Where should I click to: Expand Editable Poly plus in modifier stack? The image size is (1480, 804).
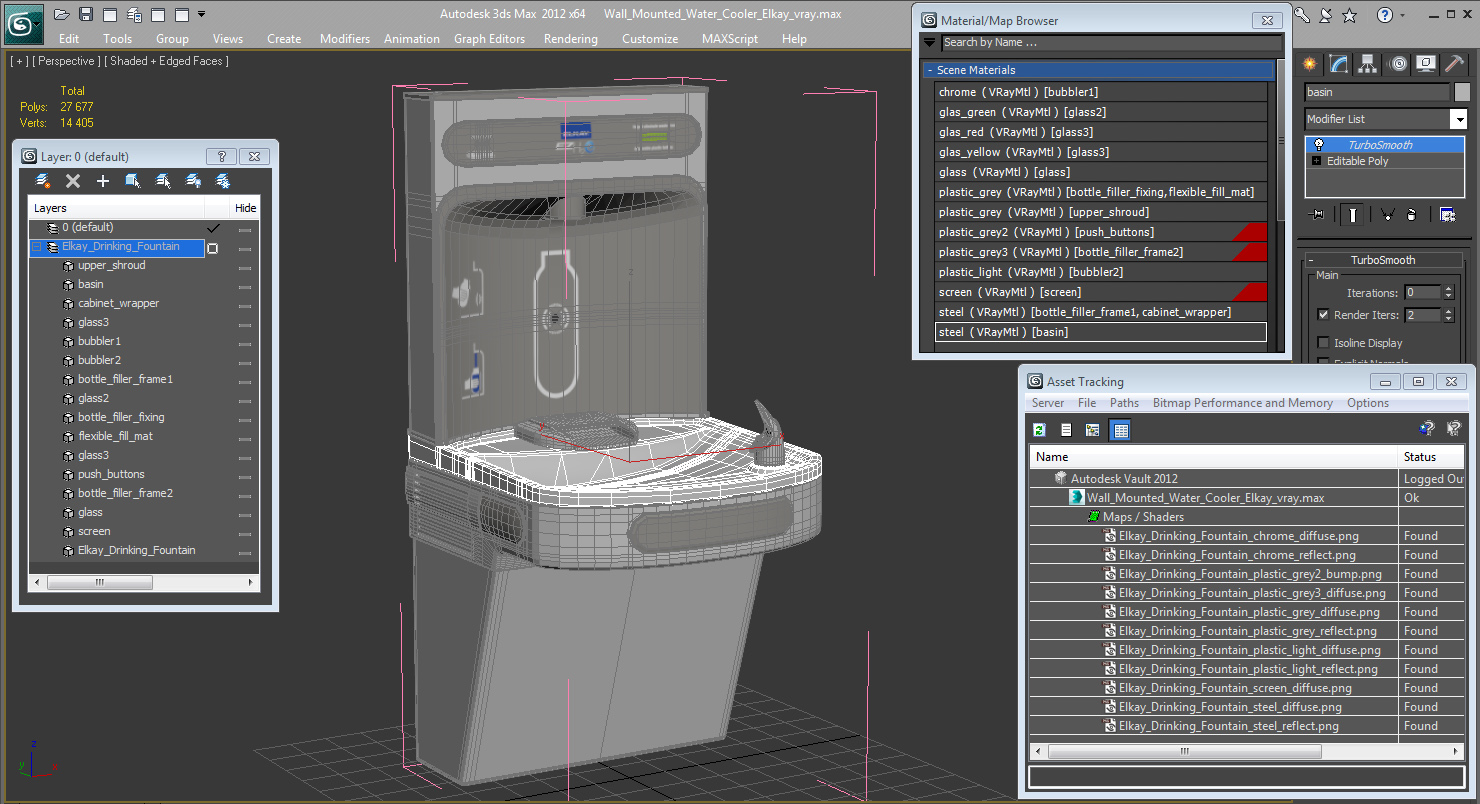coord(1317,161)
